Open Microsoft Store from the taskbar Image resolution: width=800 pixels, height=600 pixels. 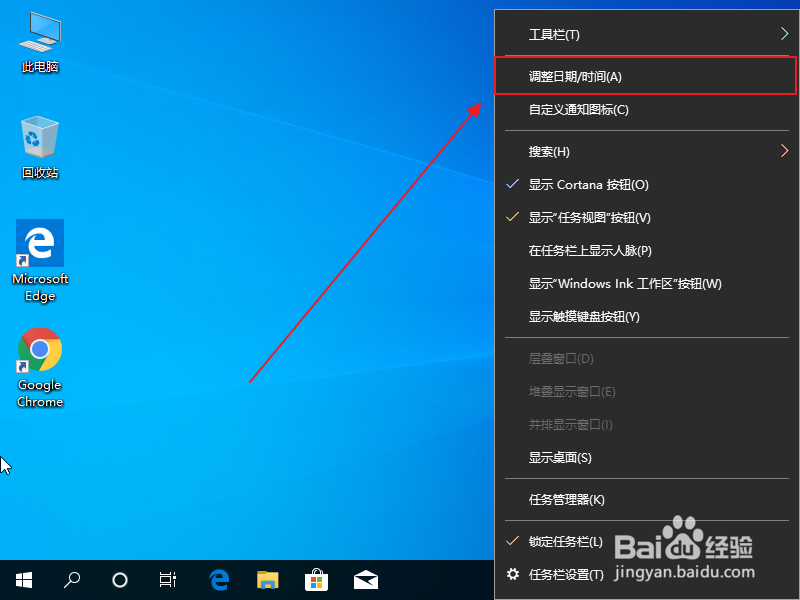[316, 579]
